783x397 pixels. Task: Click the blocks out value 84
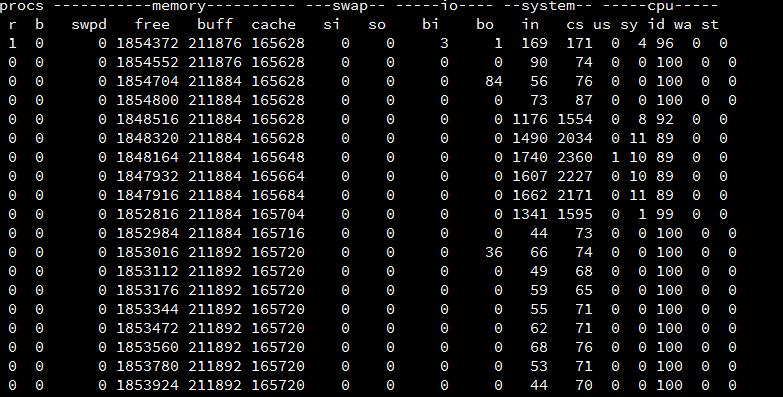pyautogui.click(x=493, y=81)
